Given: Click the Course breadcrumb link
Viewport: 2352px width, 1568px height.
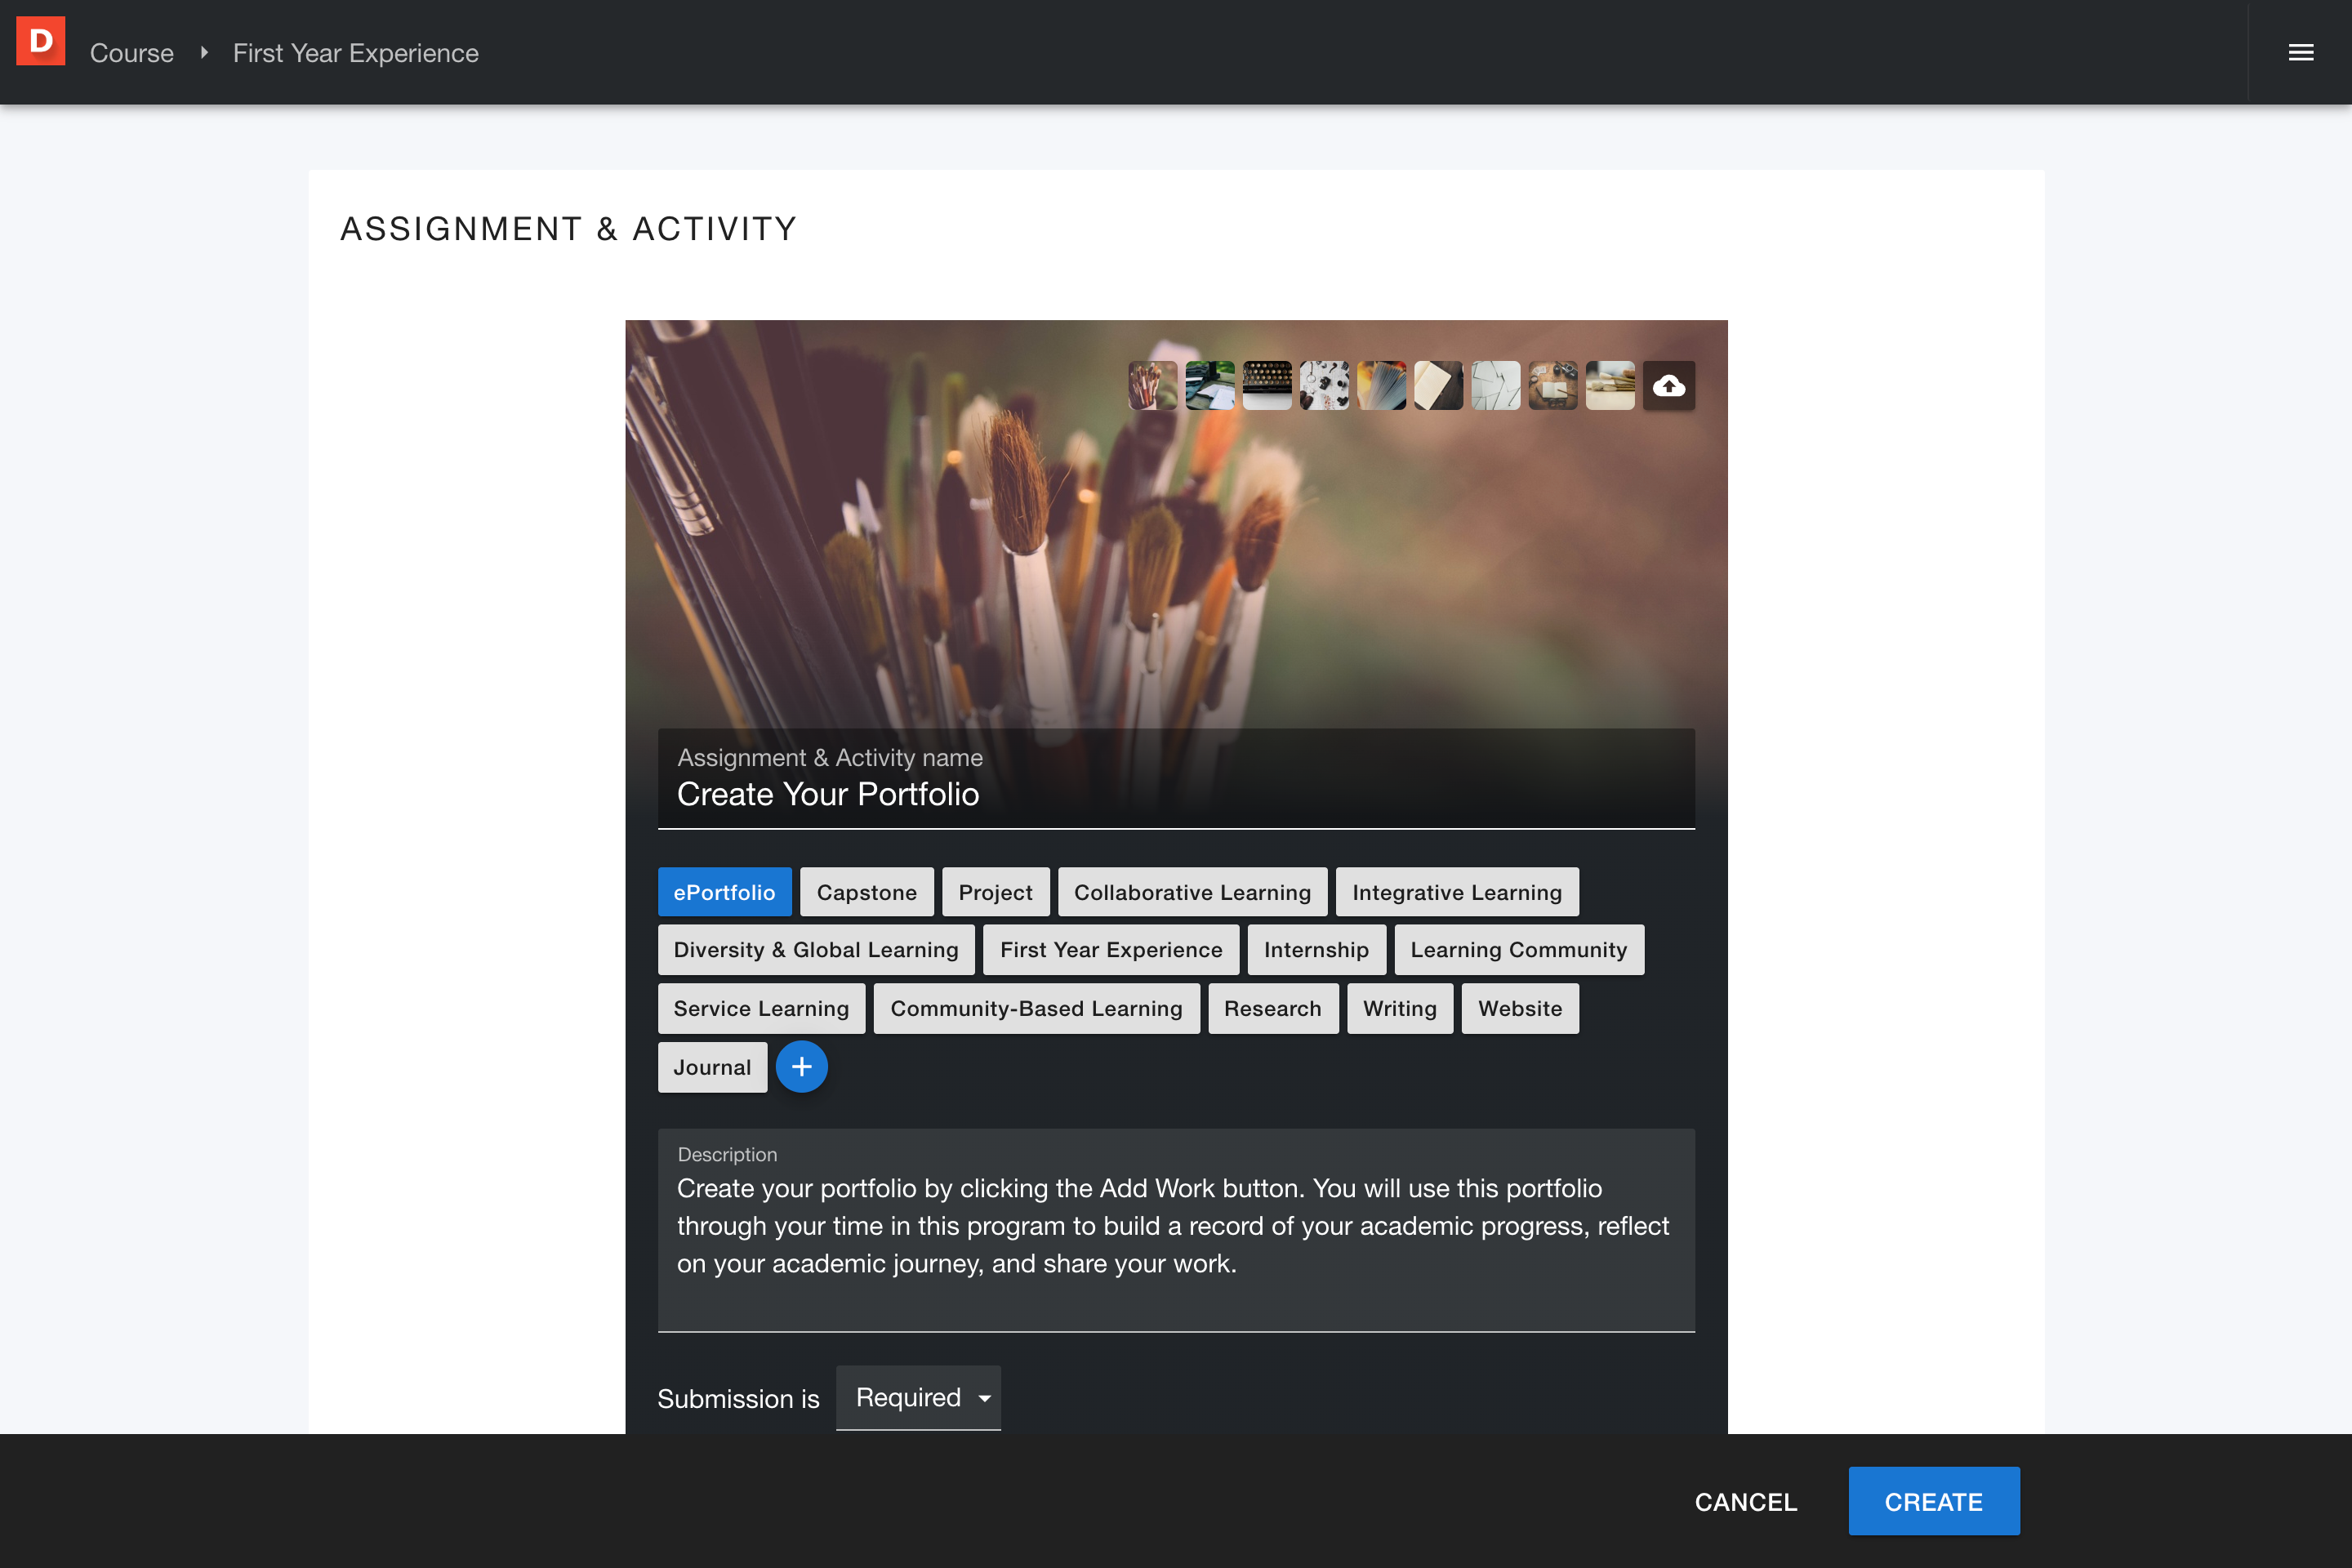Looking at the screenshot, I should [132, 53].
